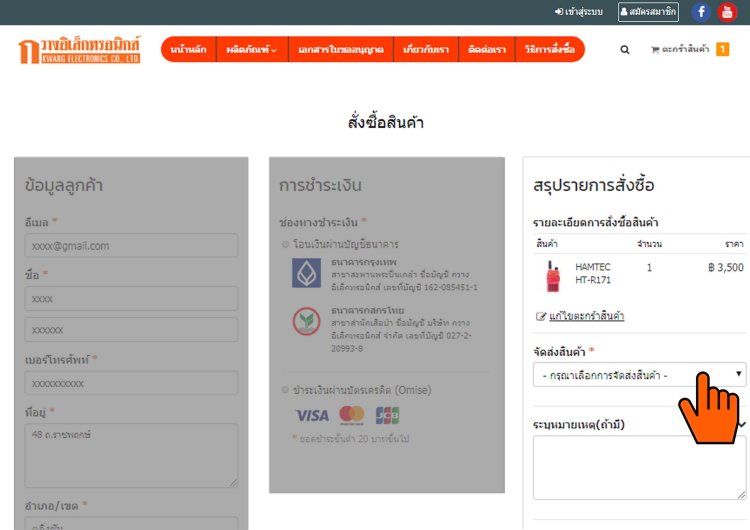
Task: Open วิธีการสั่งซื้อ how-to-order page
Action: click(549, 49)
